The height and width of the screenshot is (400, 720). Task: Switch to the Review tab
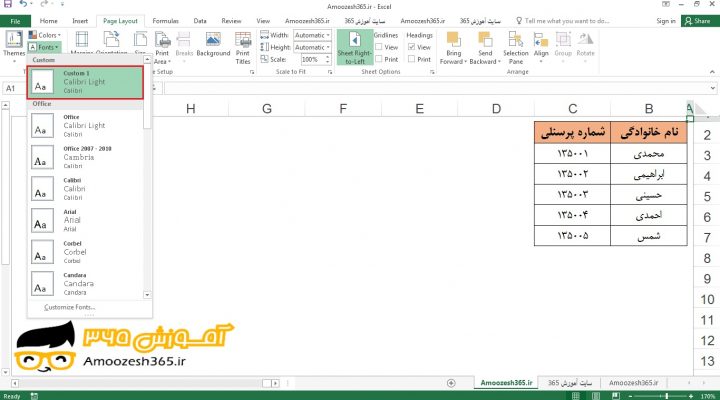pos(231,21)
